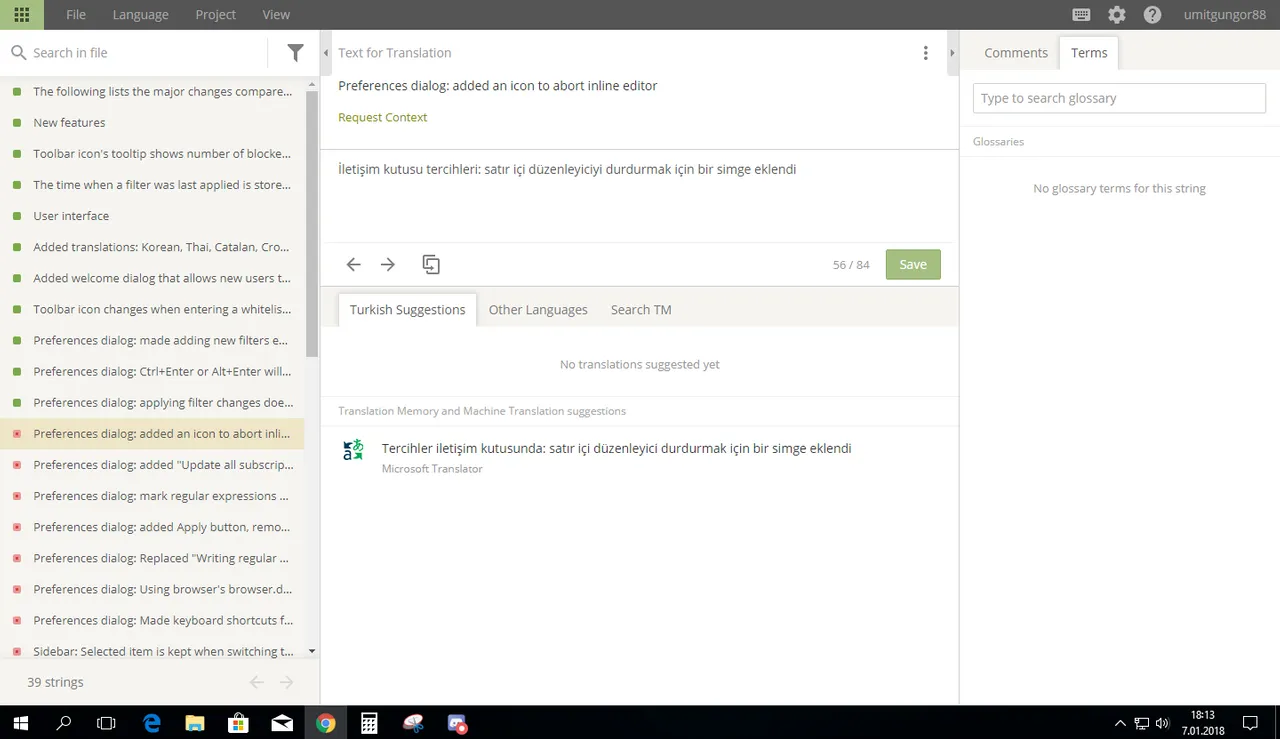Select 'Preferences dialog: made adding new filters' string
Image resolution: width=1280 pixels, height=739 pixels.
coord(152,341)
